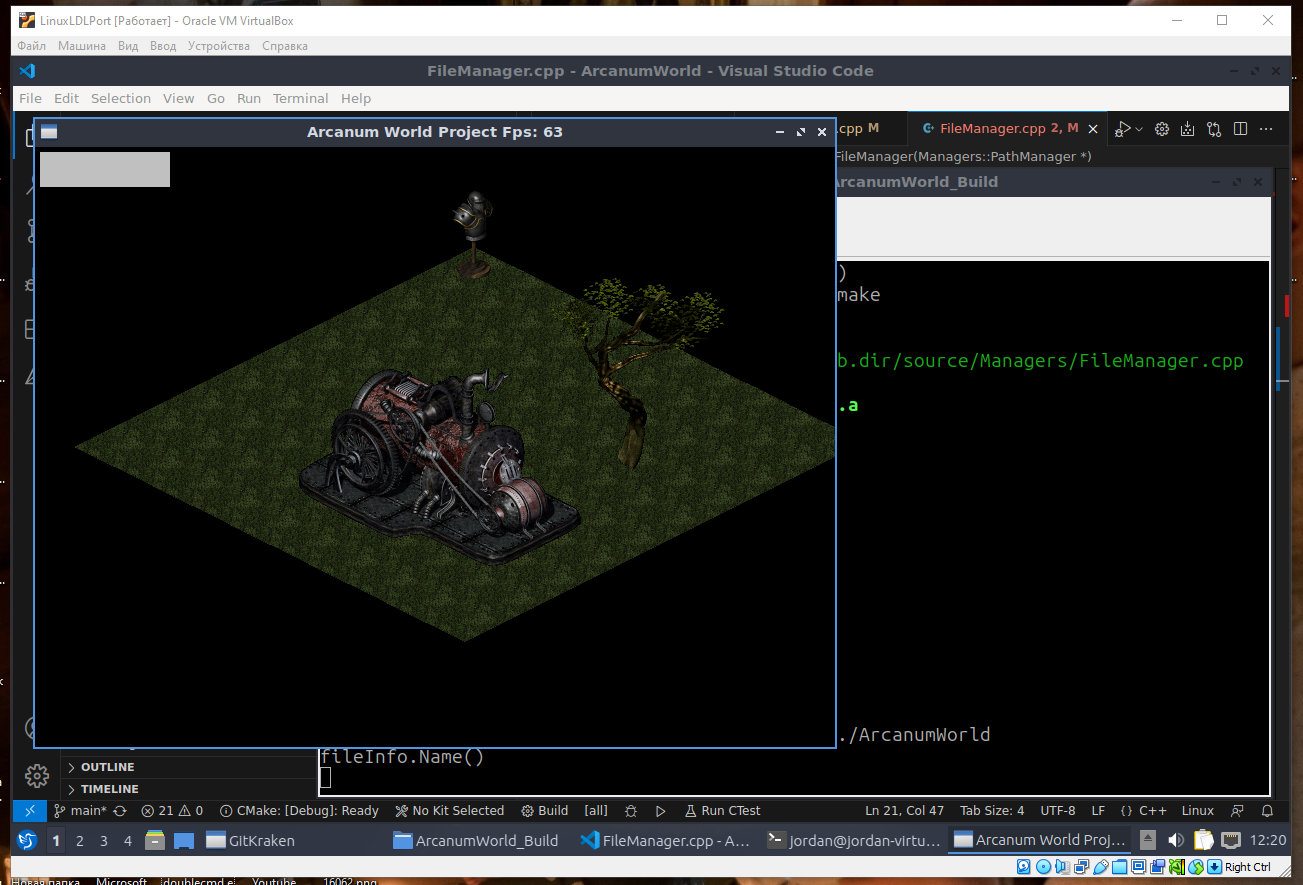Image resolution: width=1303 pixels, height=885 pixels.
Task: Open the Run and Debug file button
Action: click(x=1123, y=129)
